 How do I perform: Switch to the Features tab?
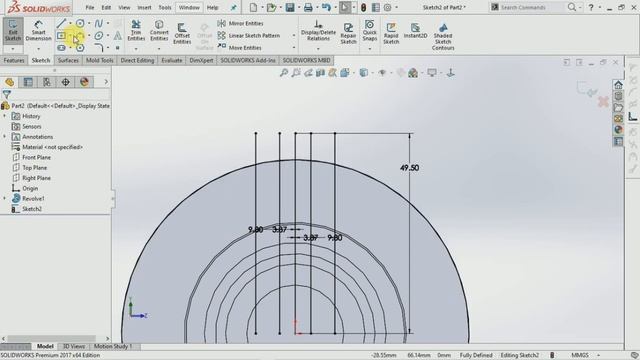14,60
